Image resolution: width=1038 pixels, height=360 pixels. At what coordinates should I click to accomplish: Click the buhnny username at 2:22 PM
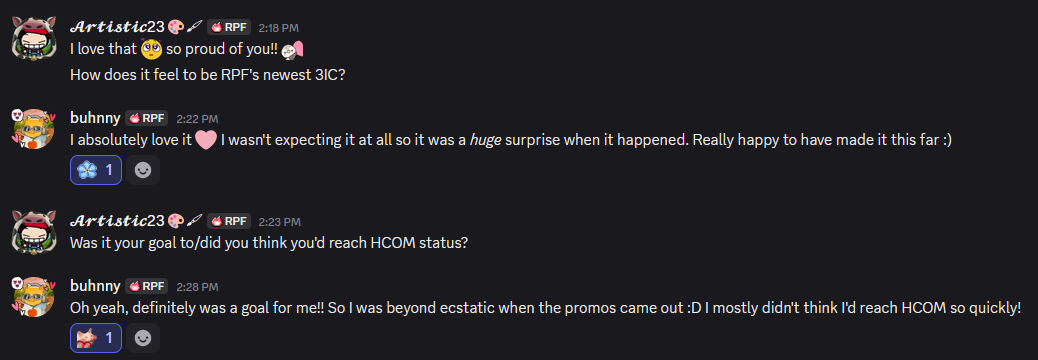pyautogui.click(x=95, y=118)
